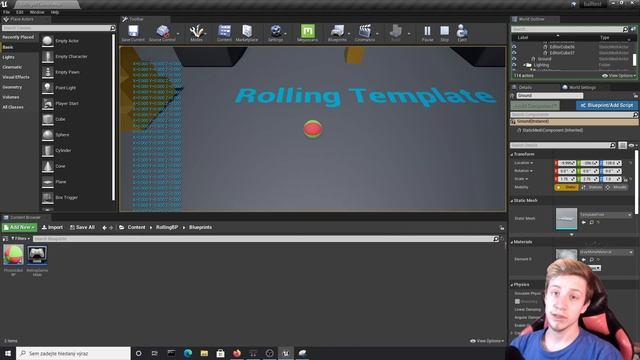Set mobility to Movable
640x360 pixels.
click(616, 187)
